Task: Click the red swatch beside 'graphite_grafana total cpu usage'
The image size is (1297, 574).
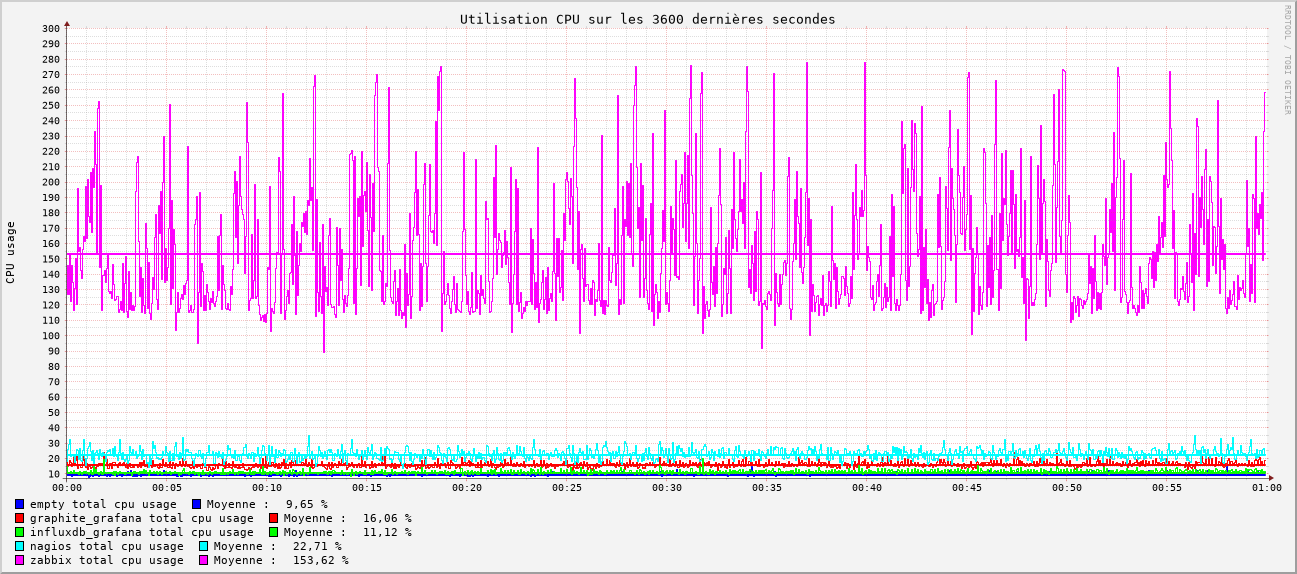Action: pos(19,518)
